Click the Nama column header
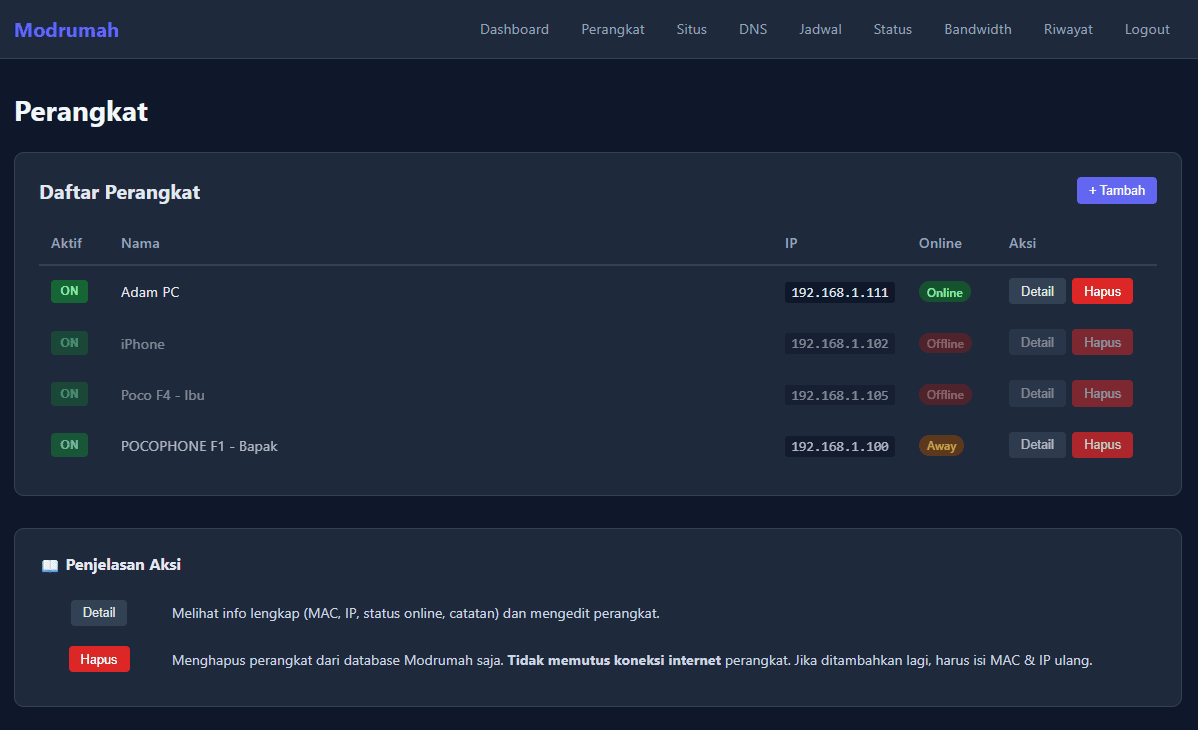 [x=140, y=243]
